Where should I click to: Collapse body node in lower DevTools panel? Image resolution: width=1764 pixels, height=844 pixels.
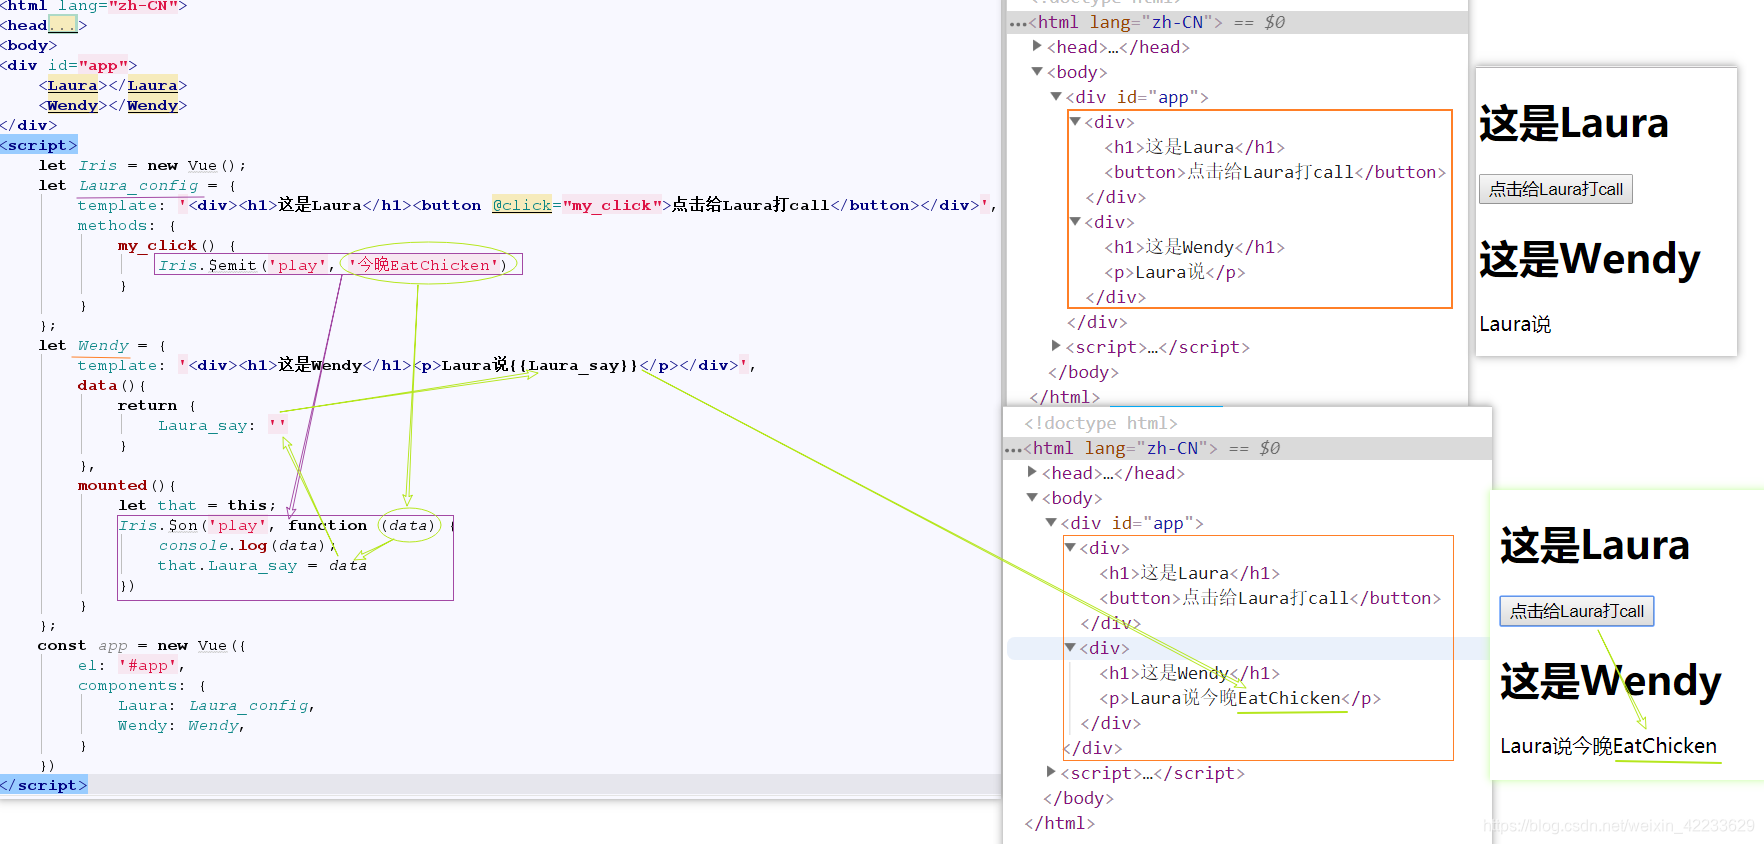tap(1032, 497)
